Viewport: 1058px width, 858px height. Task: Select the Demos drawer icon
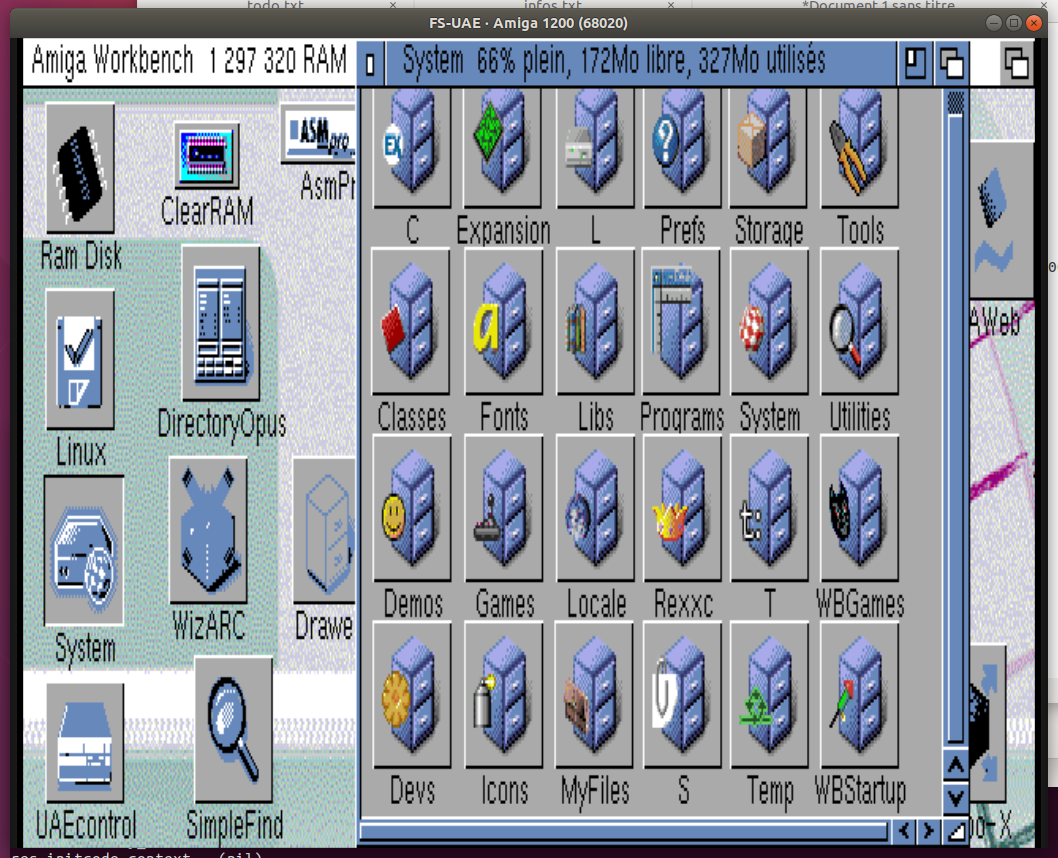click(412, 508)
